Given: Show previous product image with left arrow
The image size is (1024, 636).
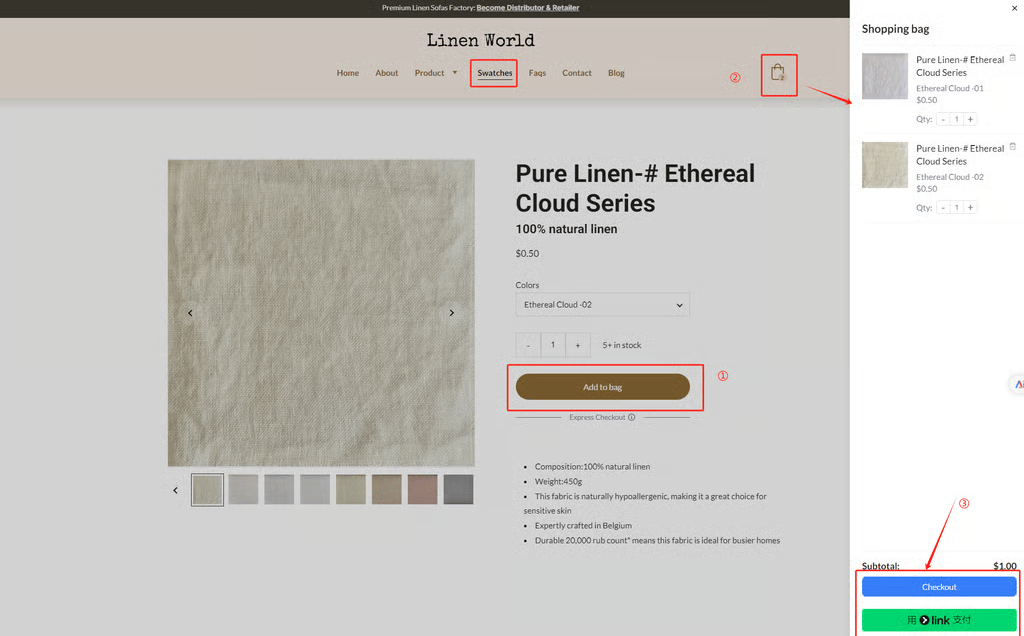Looking at the screenshot, I should click(190, 313).
